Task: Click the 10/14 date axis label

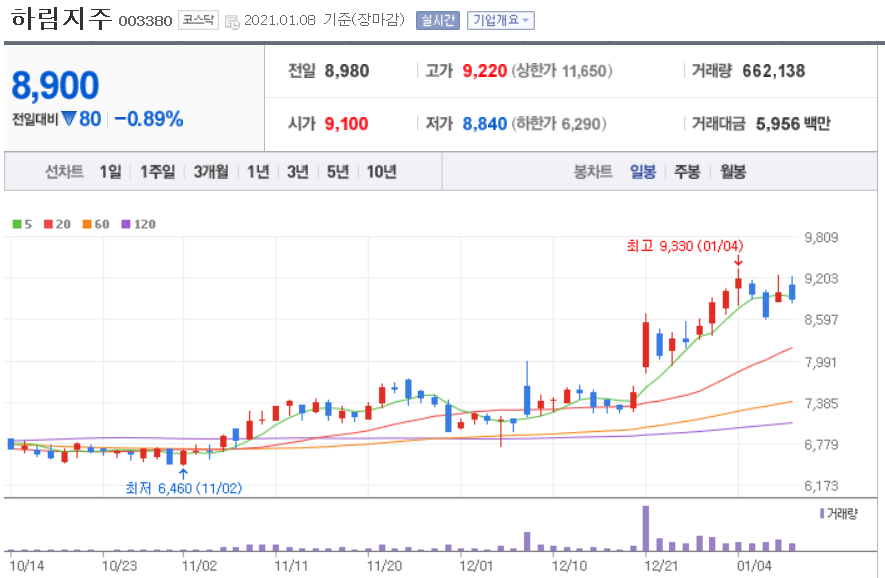Action: [27, 566]
